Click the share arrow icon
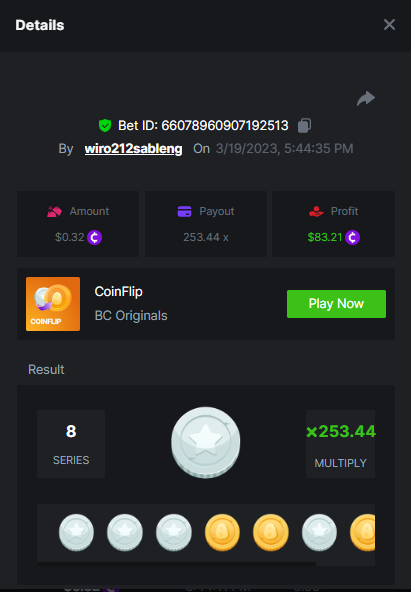 click(366, 99)
